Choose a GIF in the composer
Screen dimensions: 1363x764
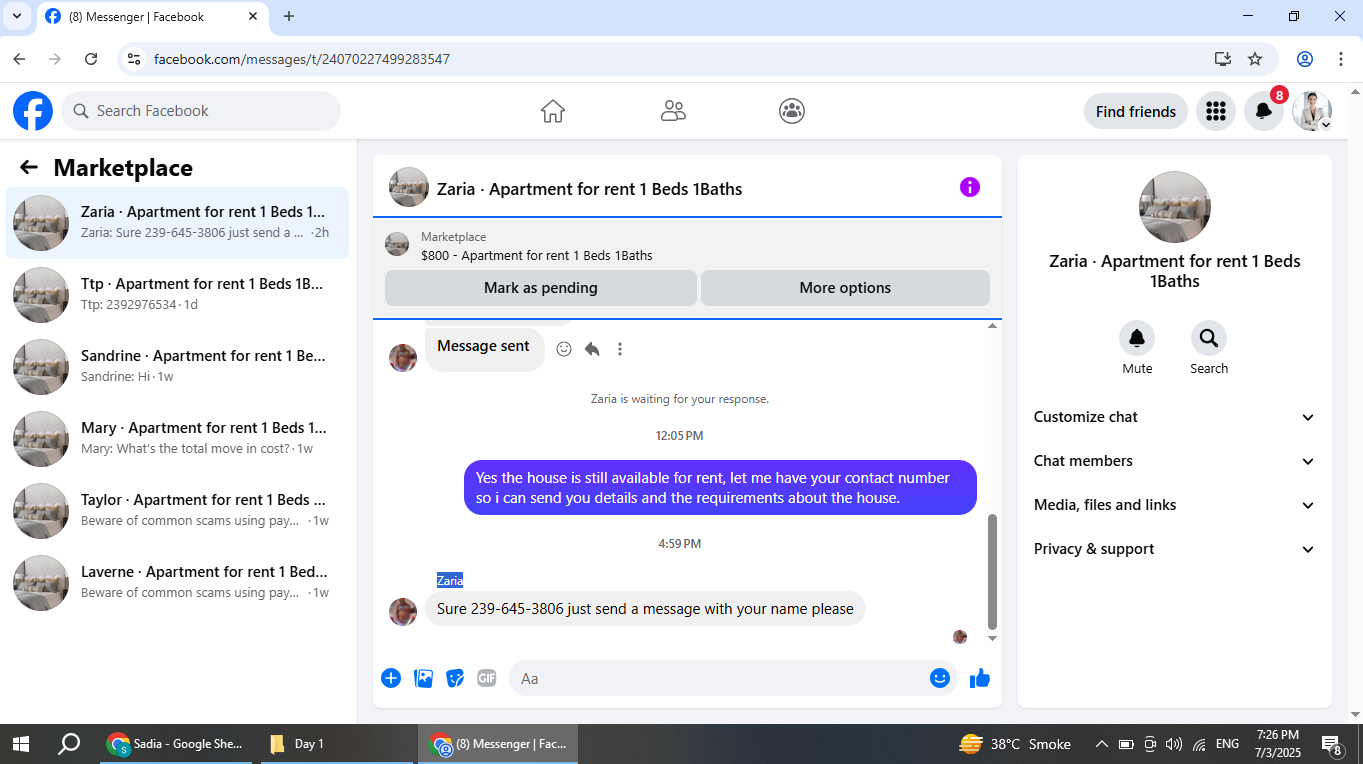coord(487,678)
